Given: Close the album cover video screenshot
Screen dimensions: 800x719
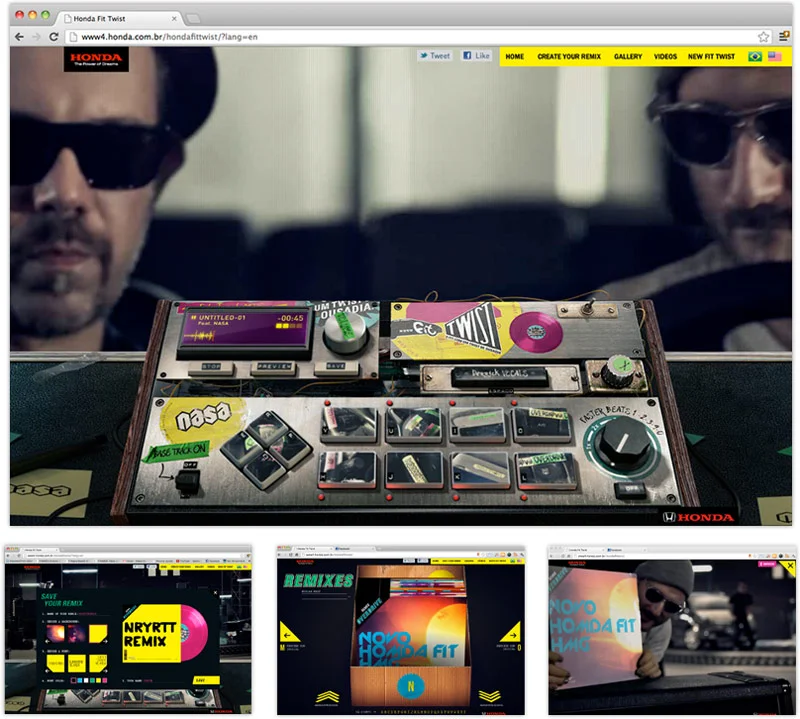Looking at the screenshot, I should 790,566.
